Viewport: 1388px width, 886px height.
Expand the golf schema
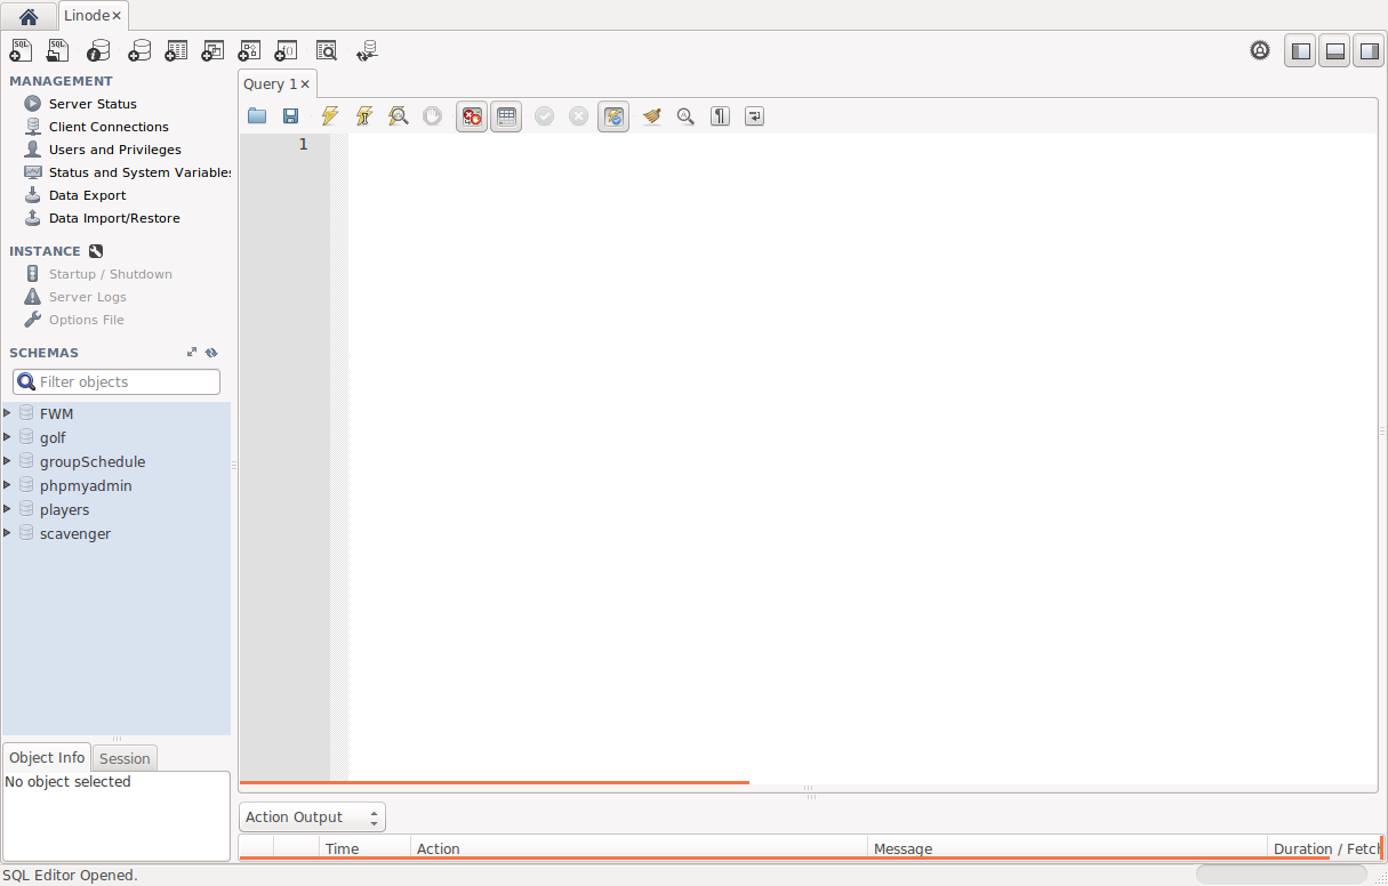(x=8, y=437)
